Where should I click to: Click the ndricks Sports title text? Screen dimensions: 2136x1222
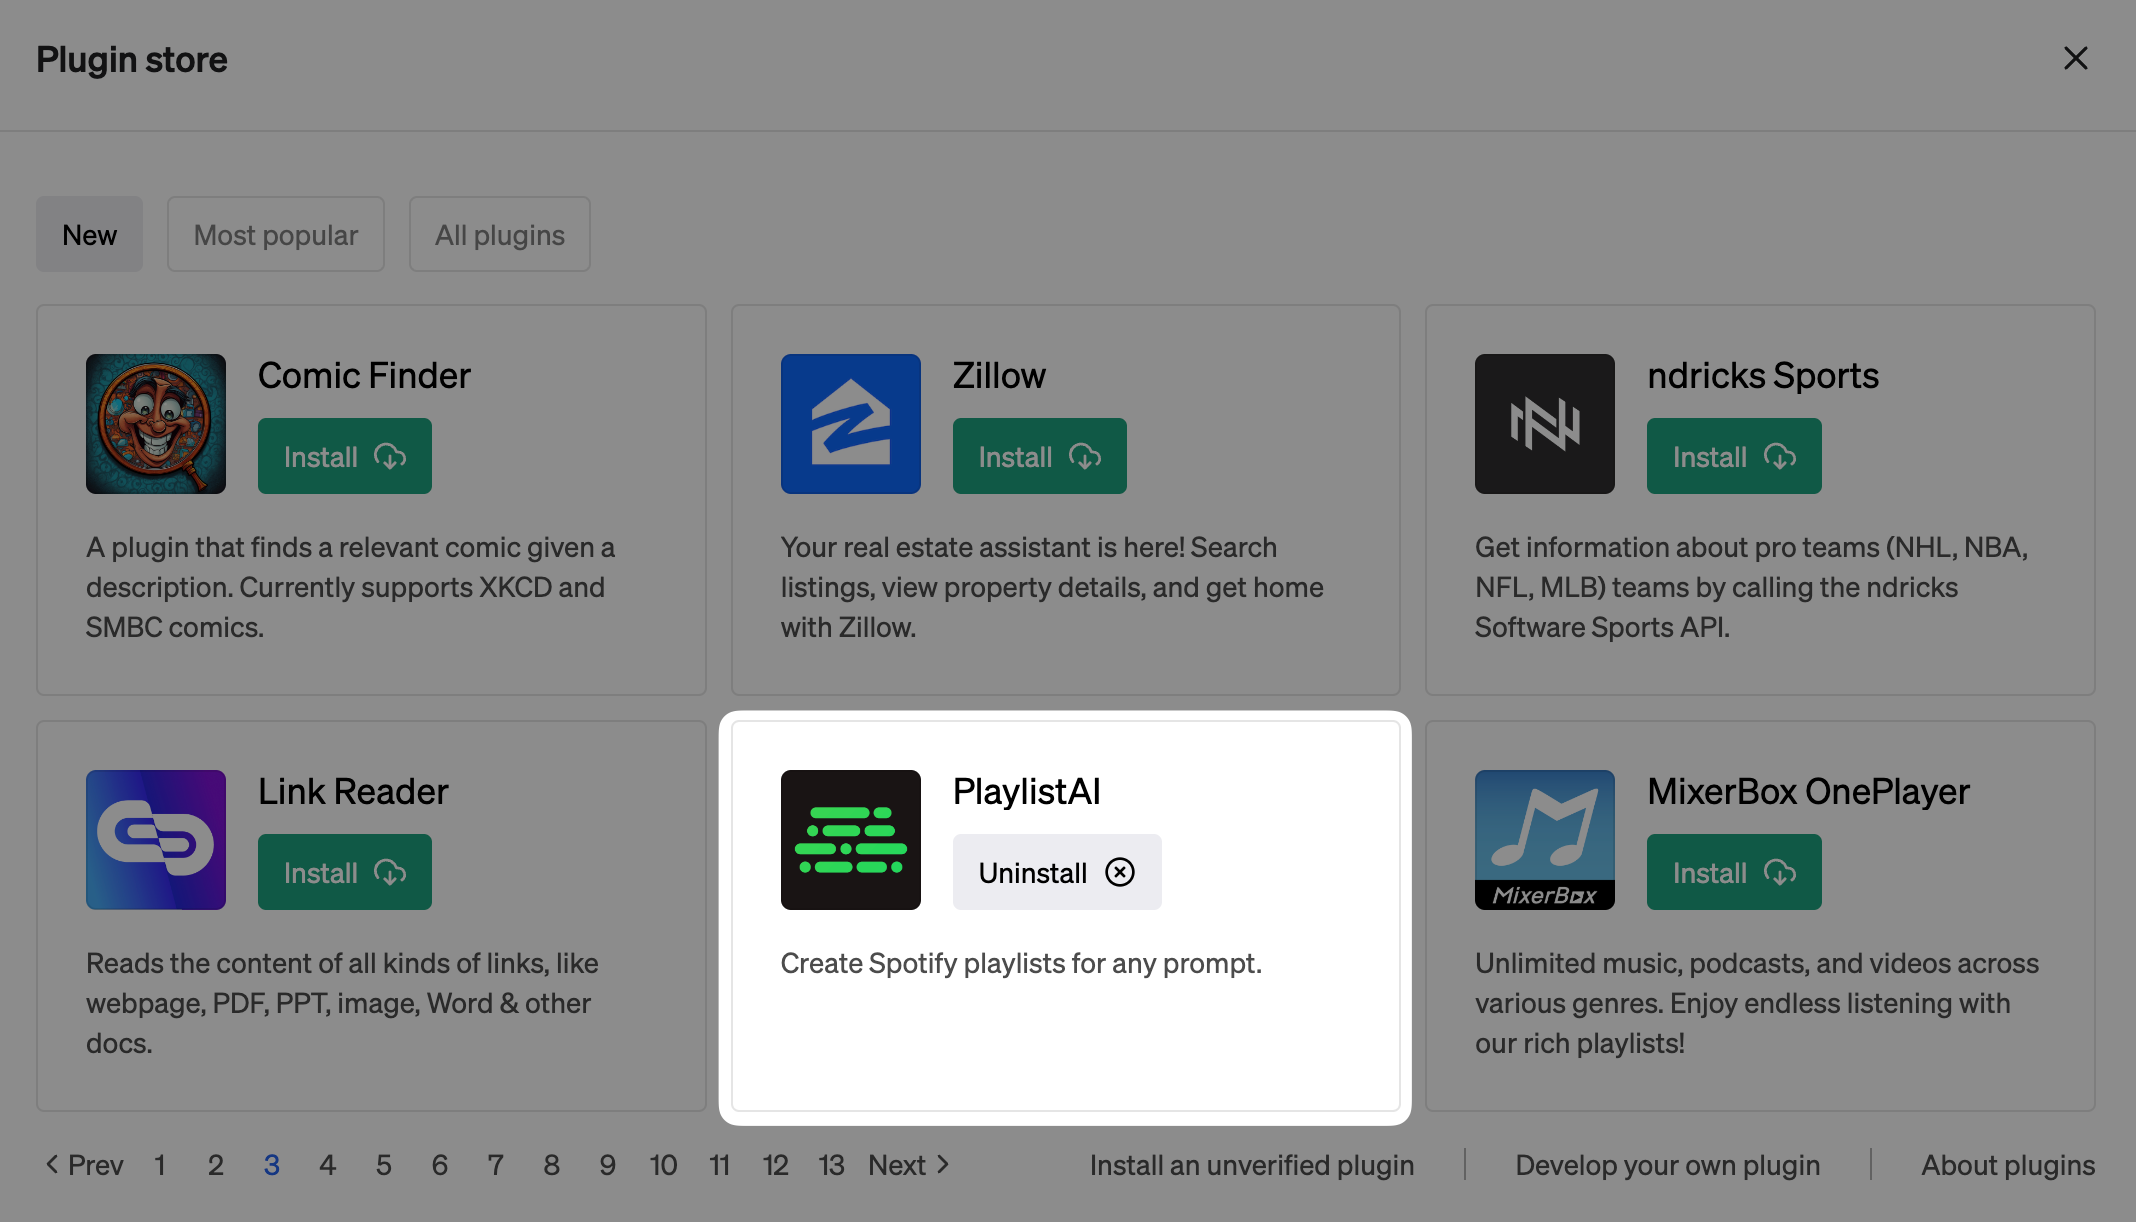click(x=1763, y=376)
